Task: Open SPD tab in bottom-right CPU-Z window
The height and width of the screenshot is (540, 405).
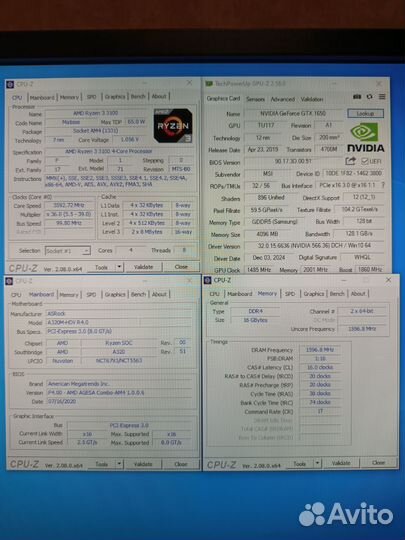Action: click(x=290, y=294)
